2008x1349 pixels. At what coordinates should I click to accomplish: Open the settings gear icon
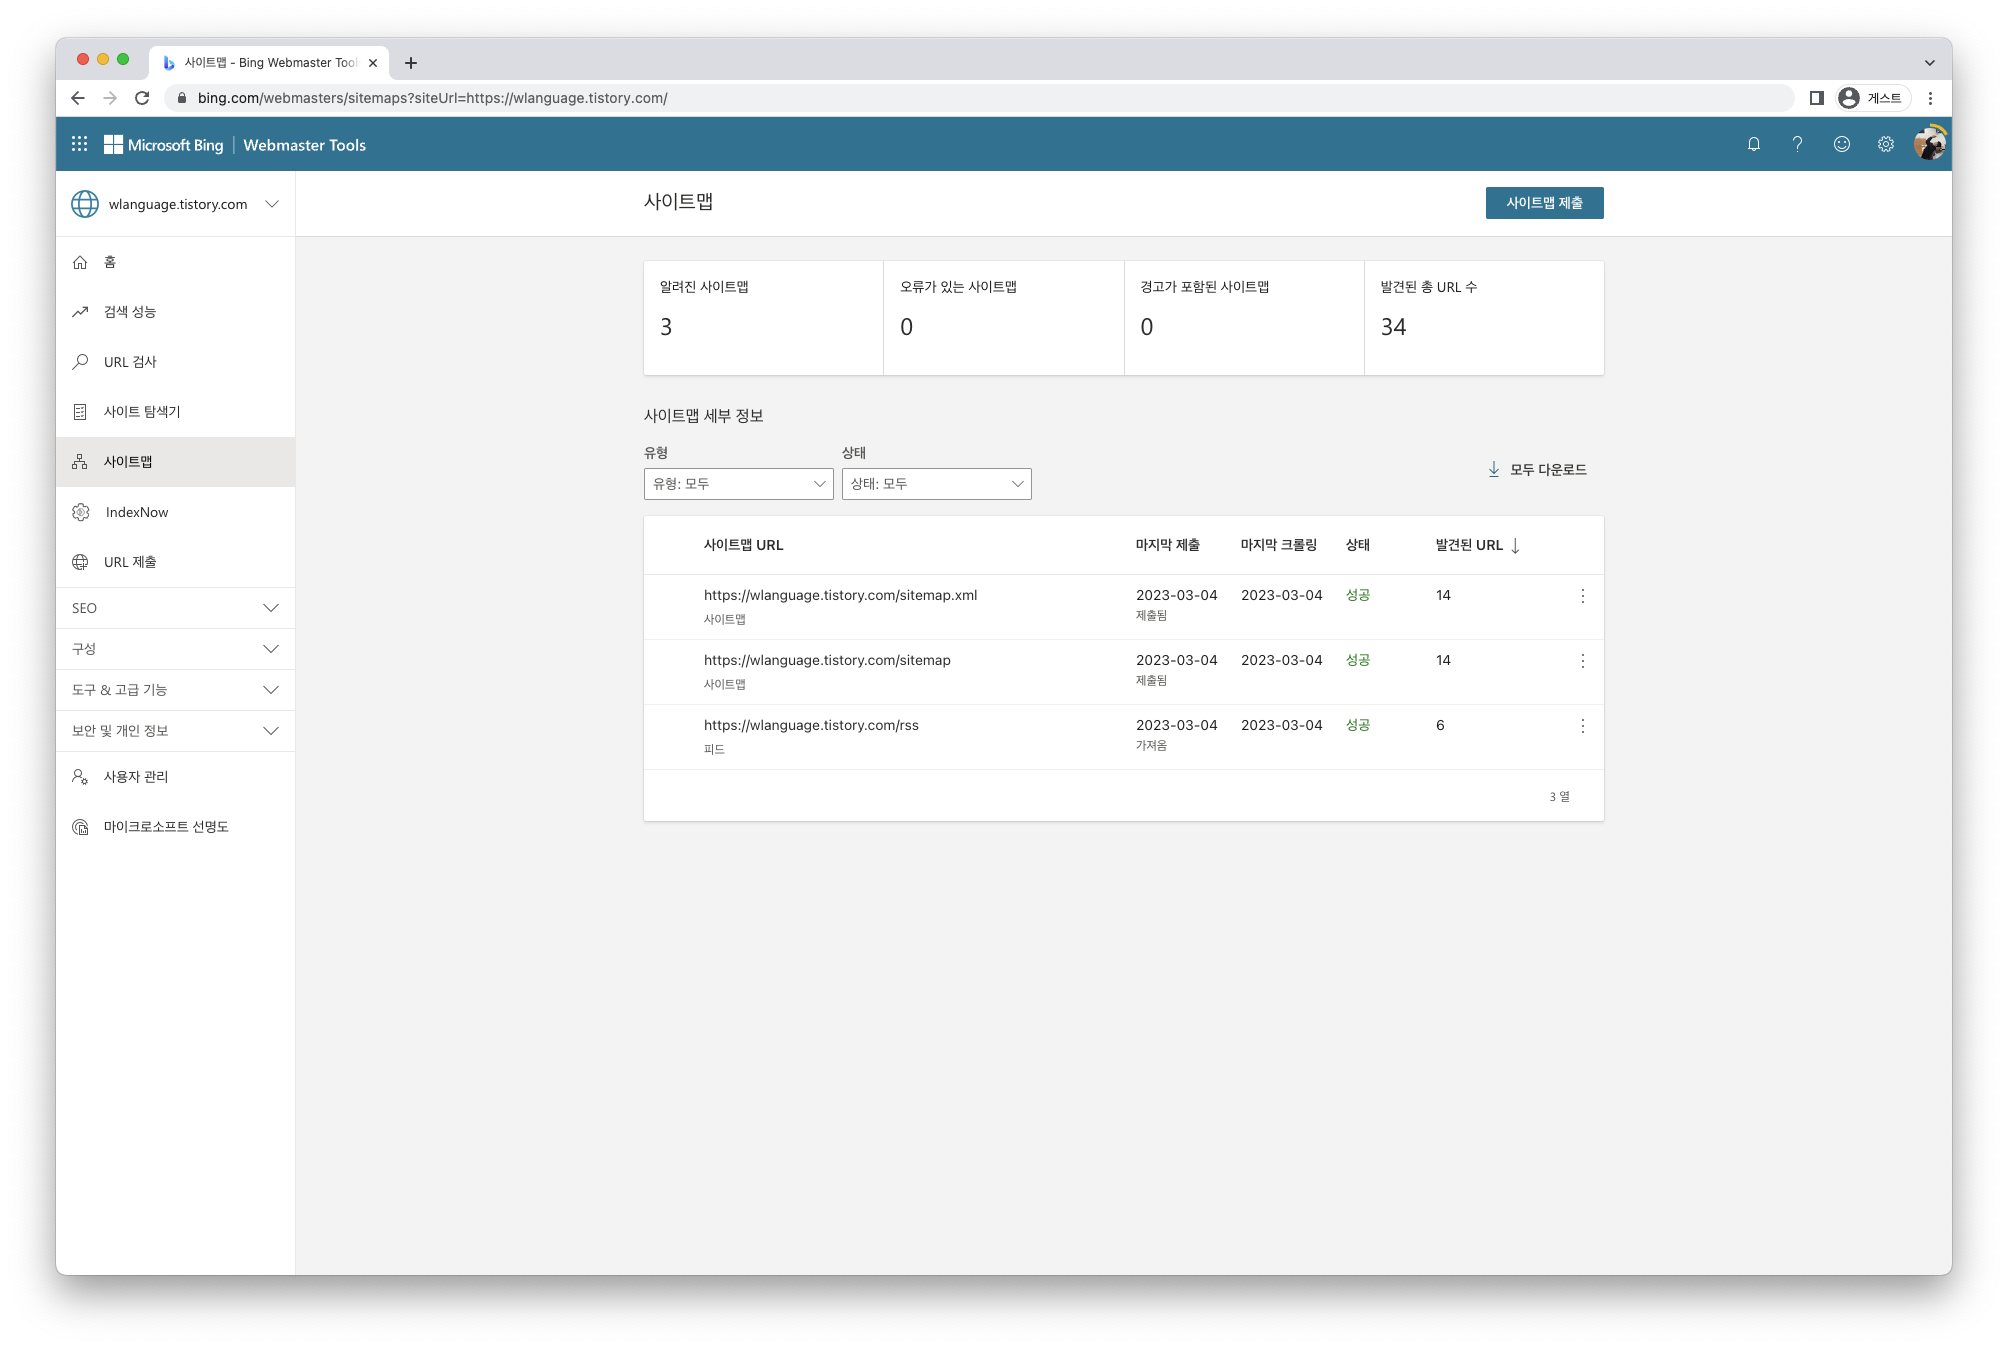point(1885,144)
